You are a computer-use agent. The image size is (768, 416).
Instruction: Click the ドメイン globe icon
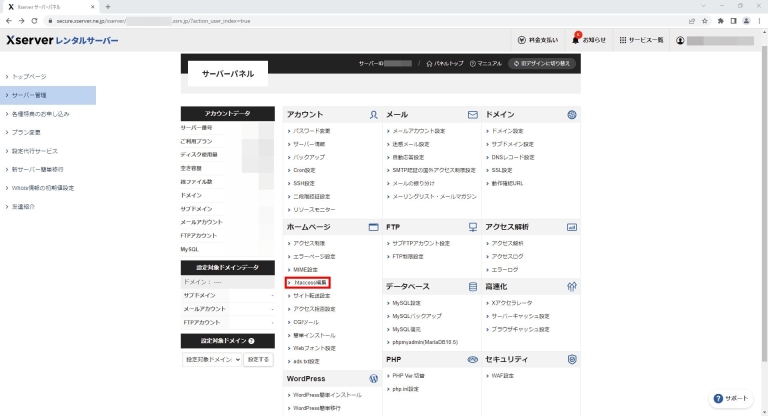point(572,115)
